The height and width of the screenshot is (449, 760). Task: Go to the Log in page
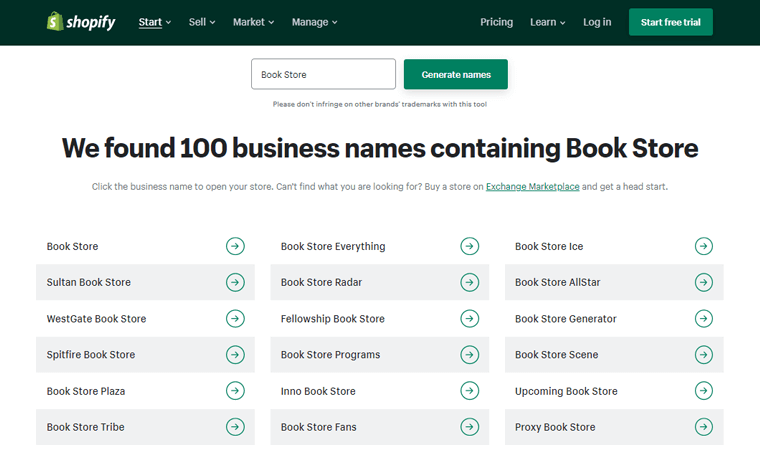pyautogui.click(x=597, y=22)
